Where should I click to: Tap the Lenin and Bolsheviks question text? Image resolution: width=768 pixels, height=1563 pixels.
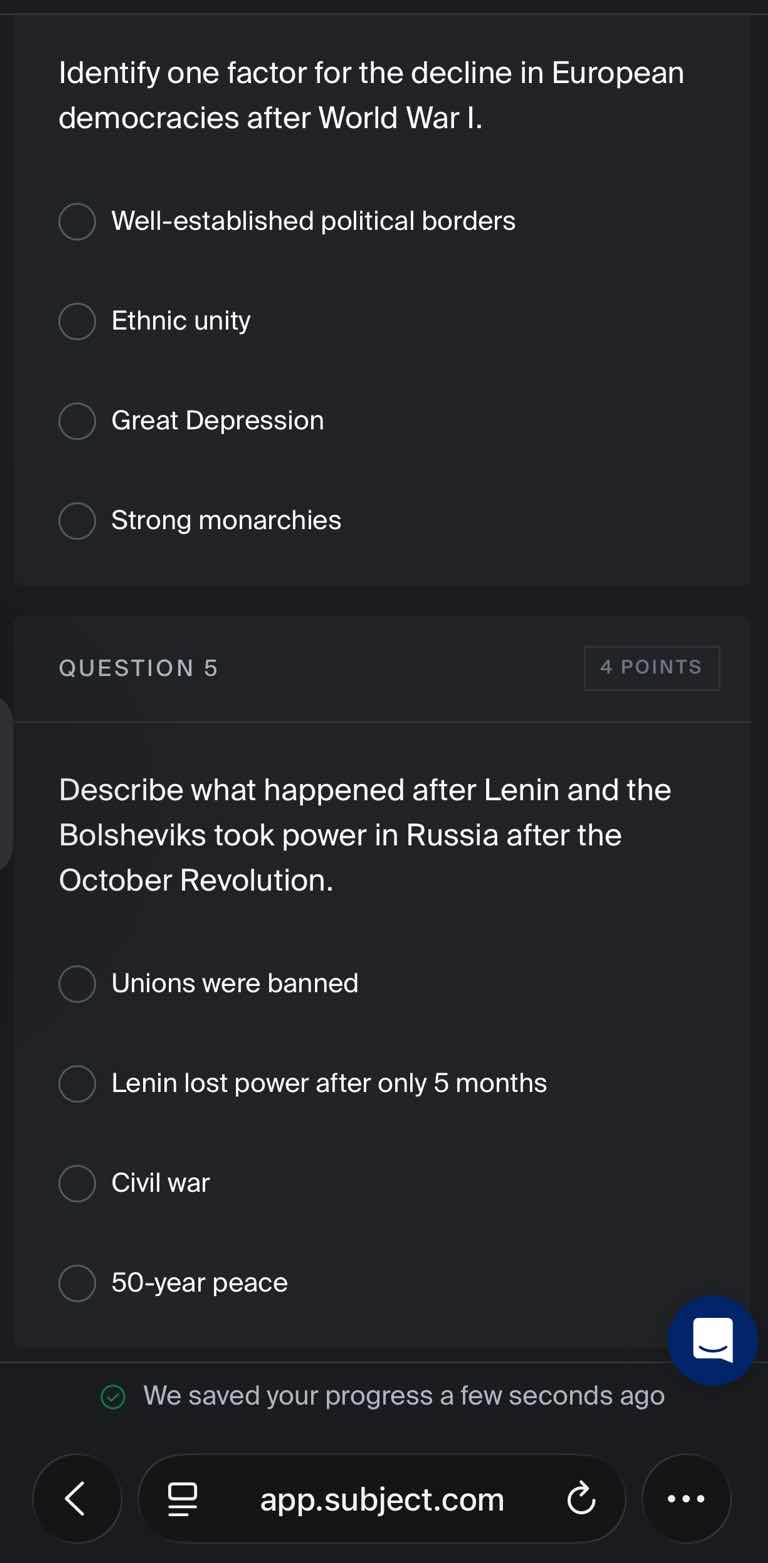point(365,834)
